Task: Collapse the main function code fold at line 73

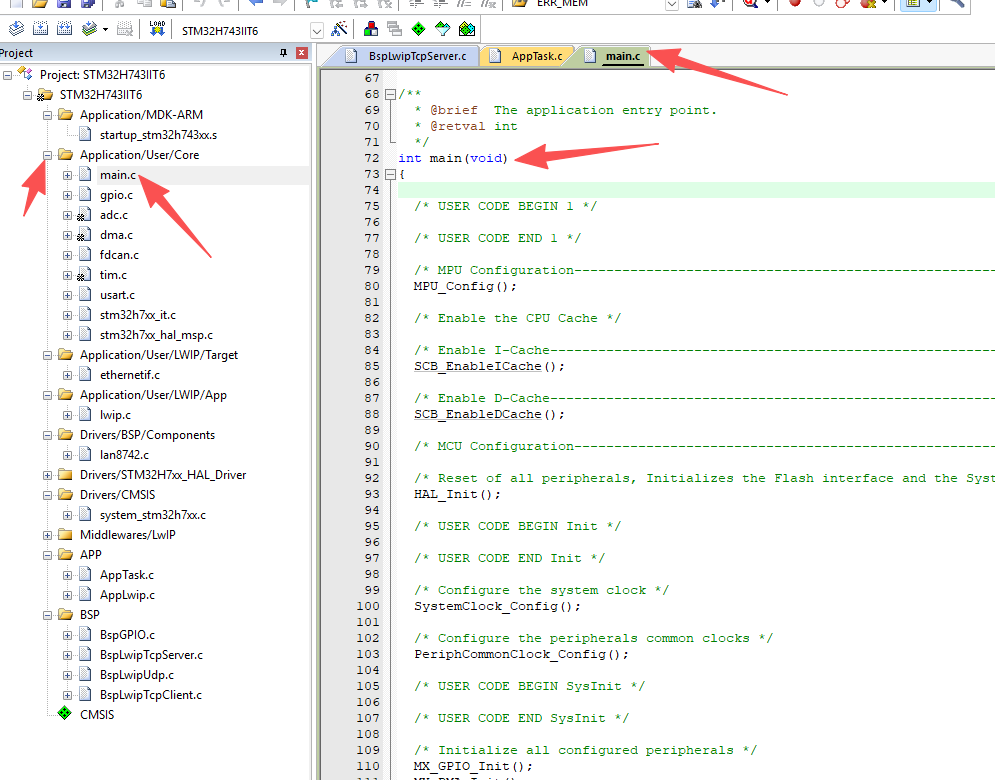Action: tap(389, 174)
